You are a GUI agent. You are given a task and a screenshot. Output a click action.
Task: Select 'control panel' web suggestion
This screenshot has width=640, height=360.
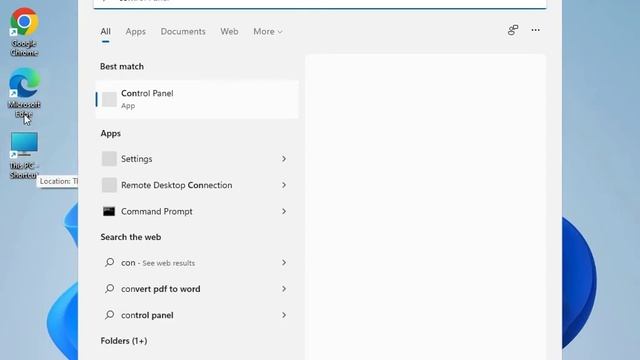(x=197, y=315)
